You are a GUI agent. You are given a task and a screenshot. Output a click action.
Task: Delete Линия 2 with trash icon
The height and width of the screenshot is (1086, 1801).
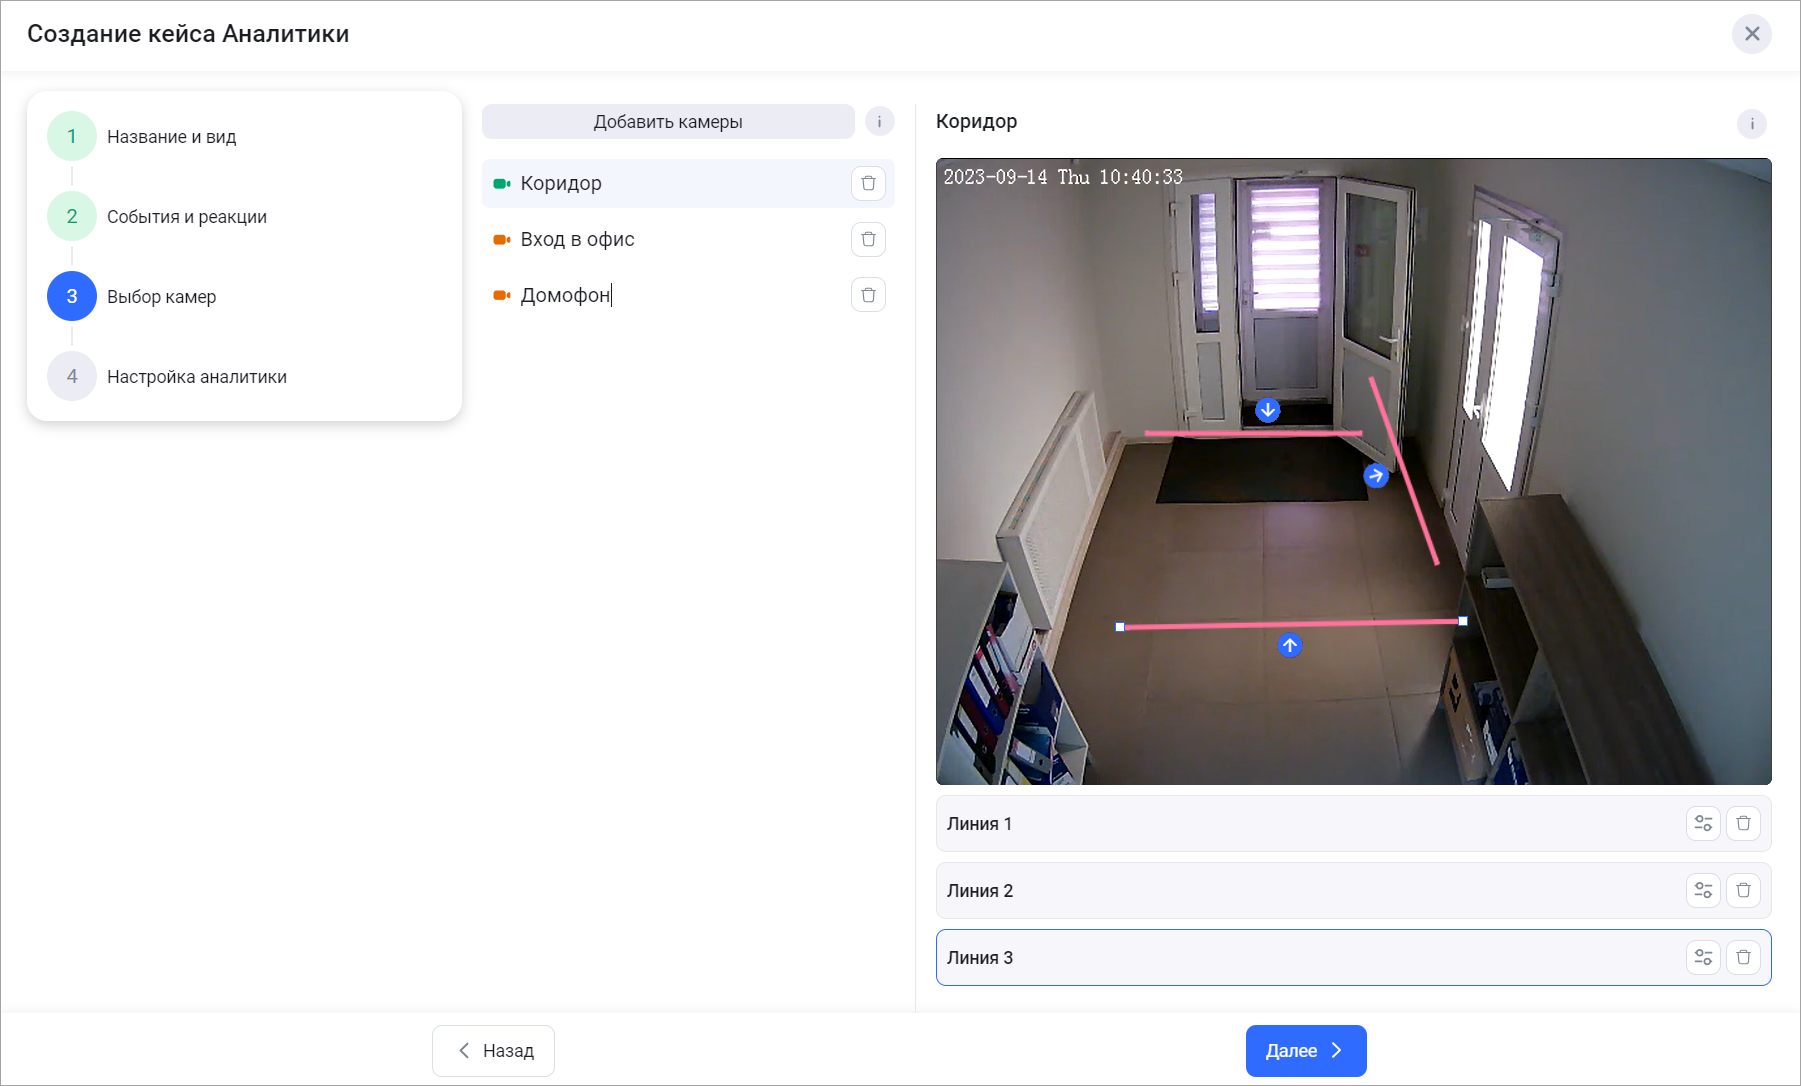point(1743,890)
